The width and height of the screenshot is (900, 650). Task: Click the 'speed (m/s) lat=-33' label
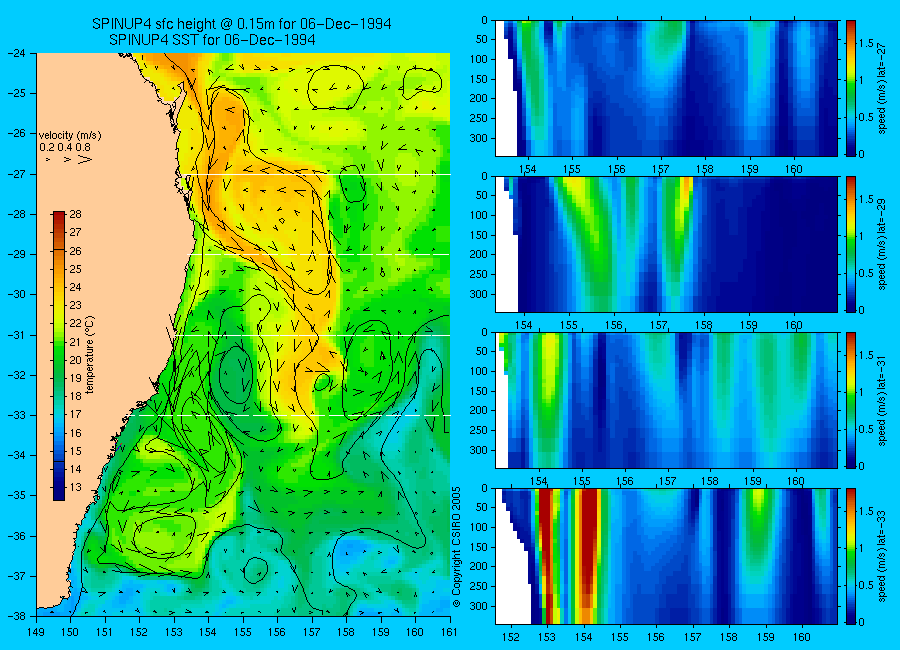pos(882,556)
